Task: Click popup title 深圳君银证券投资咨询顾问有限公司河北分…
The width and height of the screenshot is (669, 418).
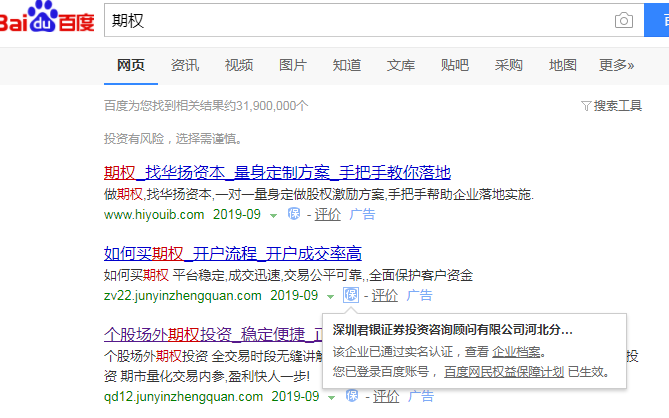Action: [452, 330]
